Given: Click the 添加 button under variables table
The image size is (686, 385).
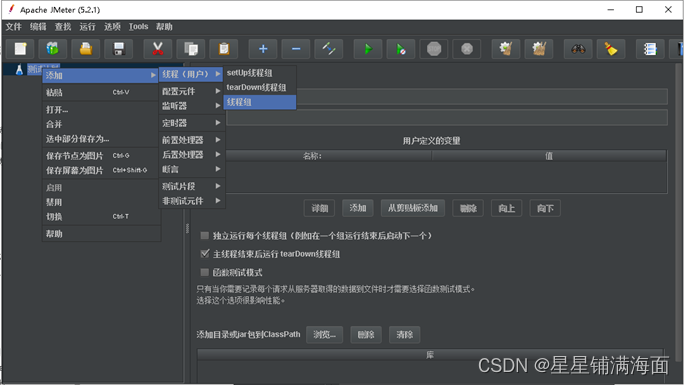Looking at the screenshot, I should [358, 208].
